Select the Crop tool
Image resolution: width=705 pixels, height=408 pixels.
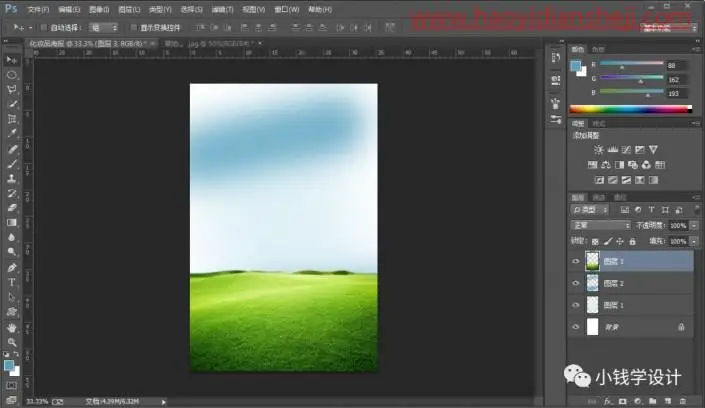12,119
